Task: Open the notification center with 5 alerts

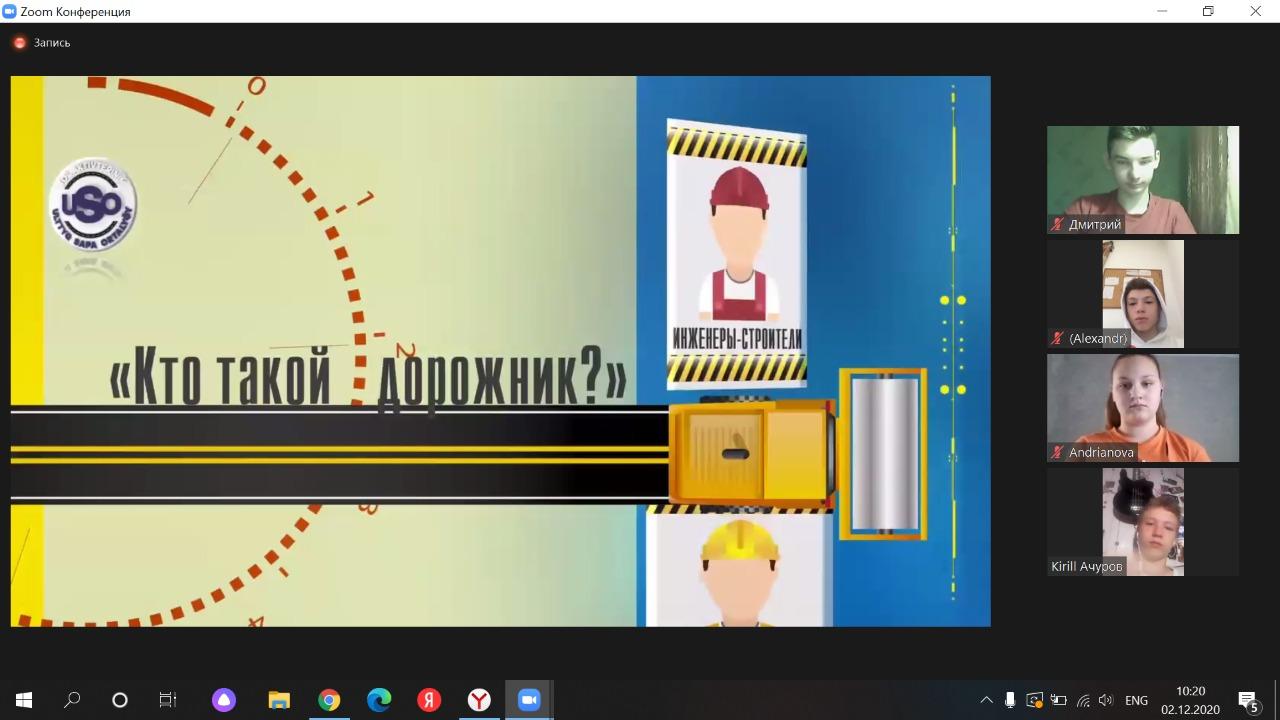Action: pyautogui.click(x=1247, y=700)
